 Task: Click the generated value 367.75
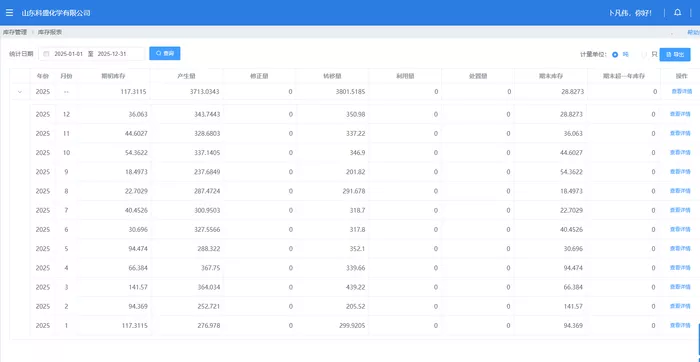pos(212,268)
